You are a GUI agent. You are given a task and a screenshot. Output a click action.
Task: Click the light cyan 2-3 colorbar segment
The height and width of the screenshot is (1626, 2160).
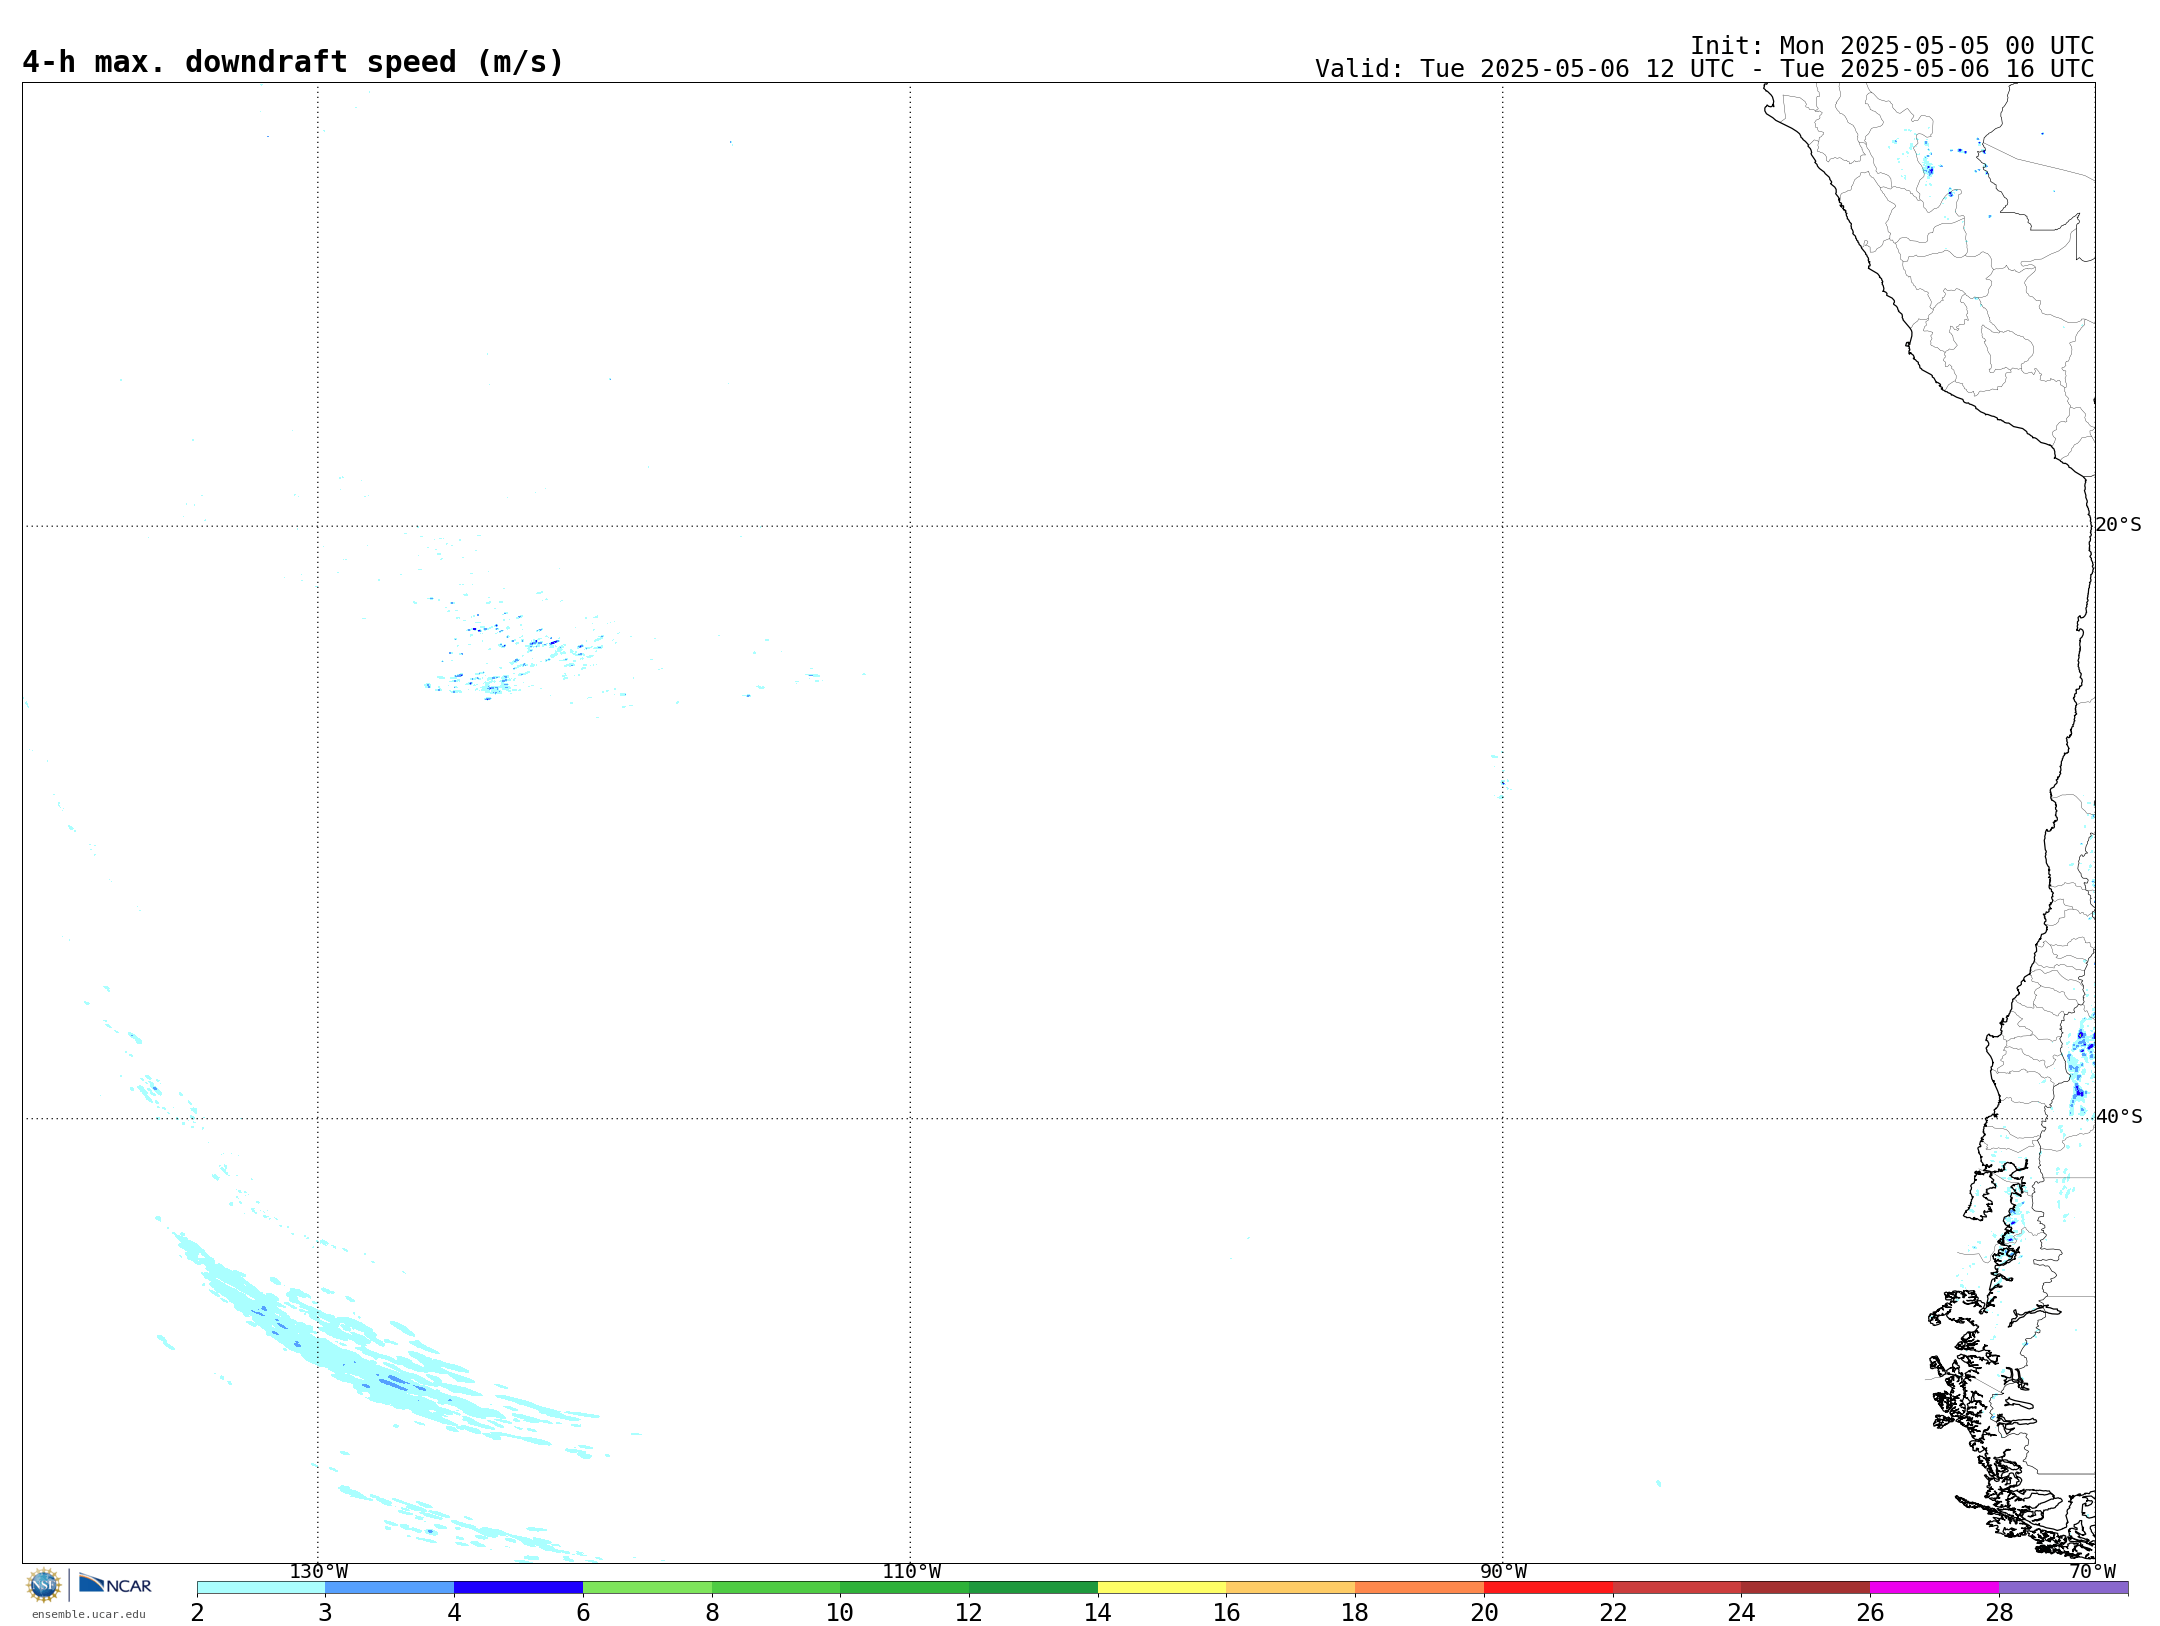click(x=261, y=1588)
